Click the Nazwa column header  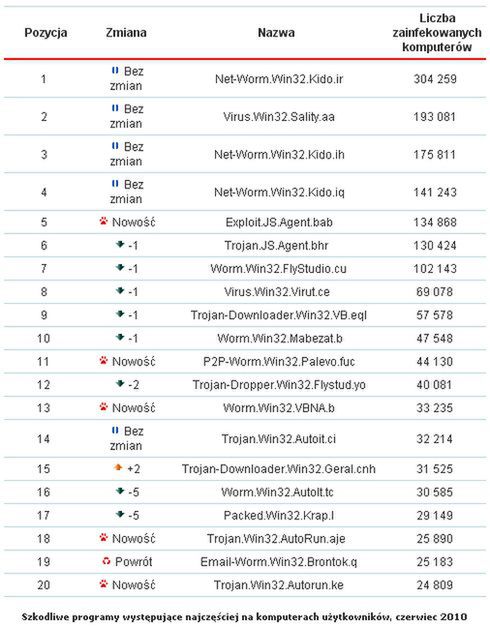coord(276,33)
